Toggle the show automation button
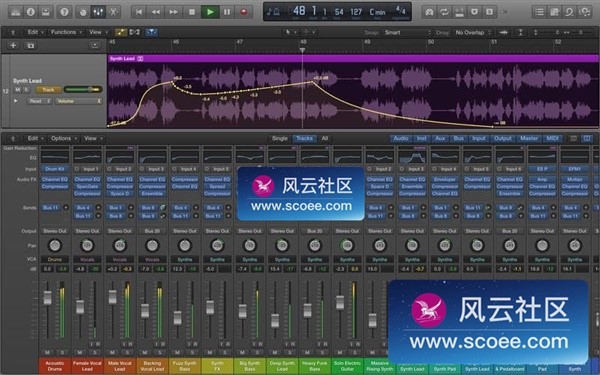Viewport: 600px width, 375px height. point(121,32)
